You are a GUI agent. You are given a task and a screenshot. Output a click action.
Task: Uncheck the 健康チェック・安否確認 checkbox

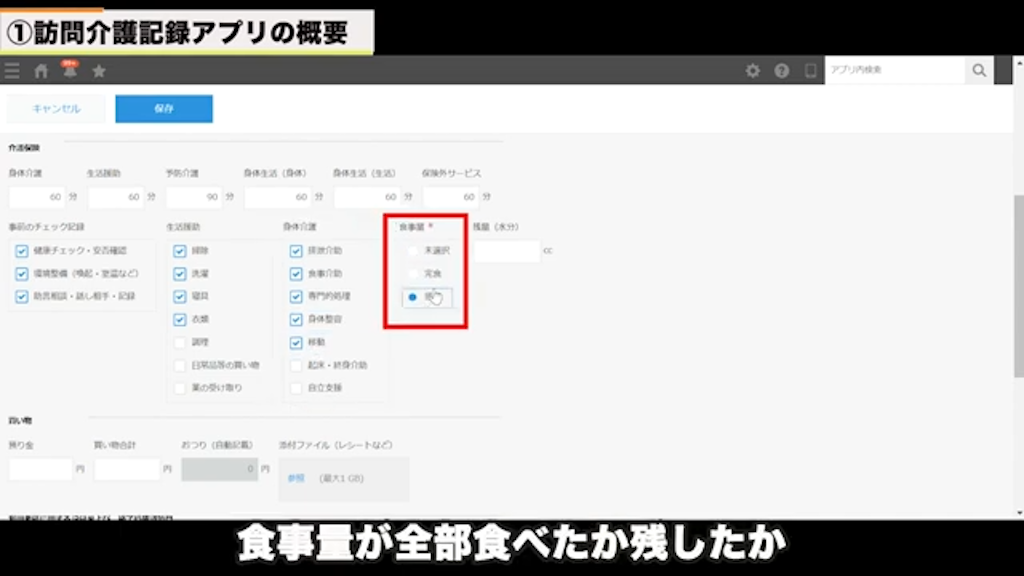pos(21,251)
